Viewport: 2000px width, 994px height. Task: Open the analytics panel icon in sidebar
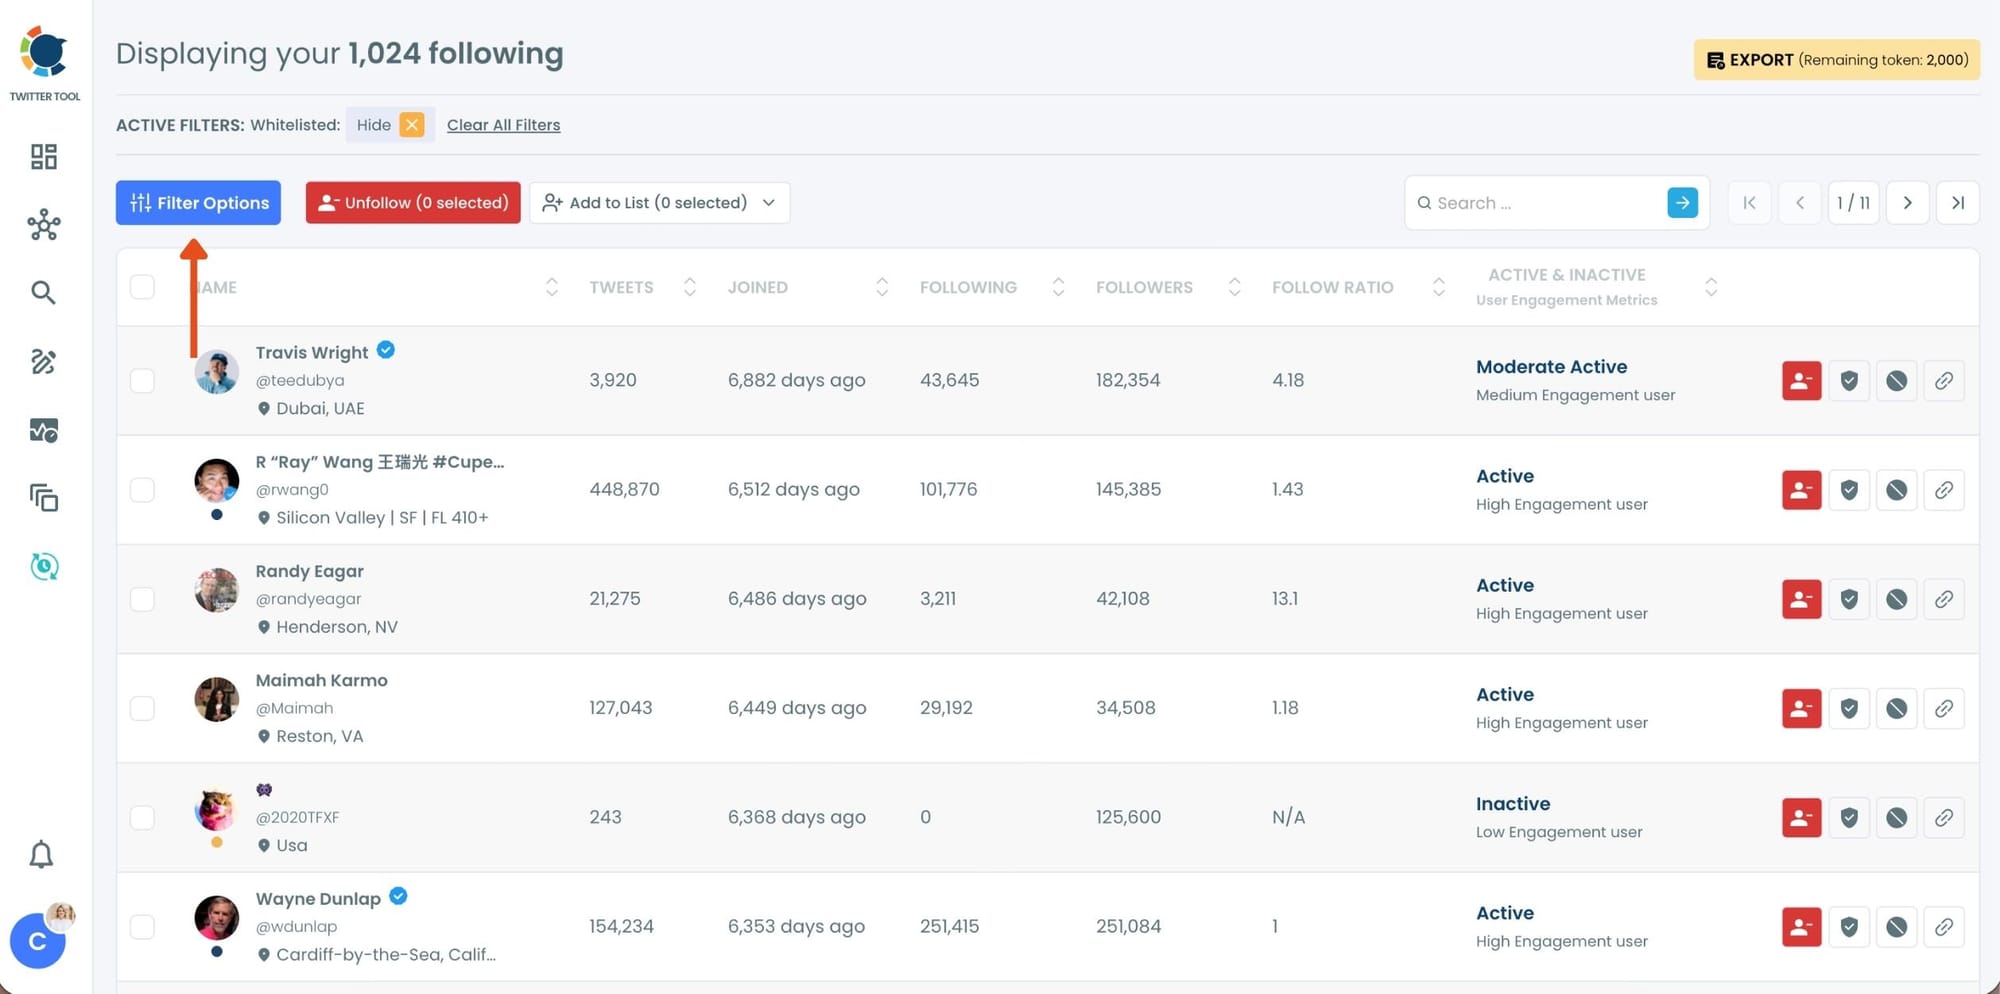pyautogui.click(x=43, y=430)
